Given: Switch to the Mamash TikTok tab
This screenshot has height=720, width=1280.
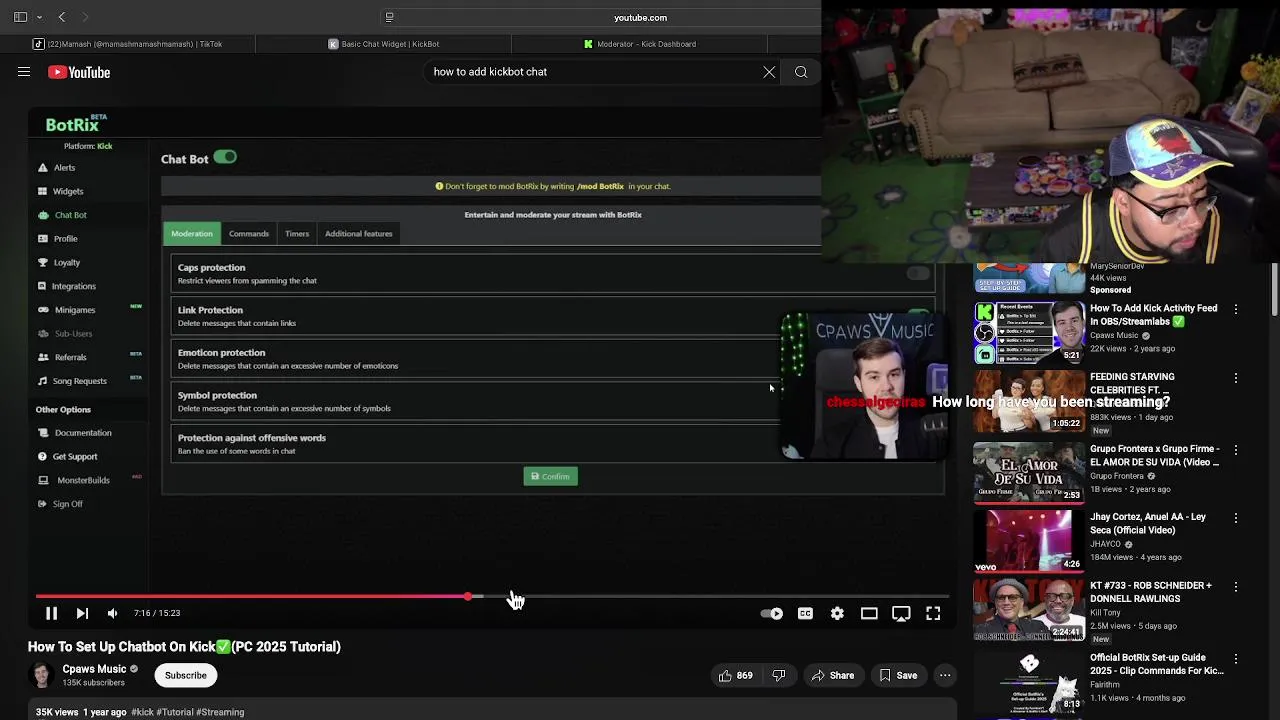Looking at the screenshot, I should [128, 44].
